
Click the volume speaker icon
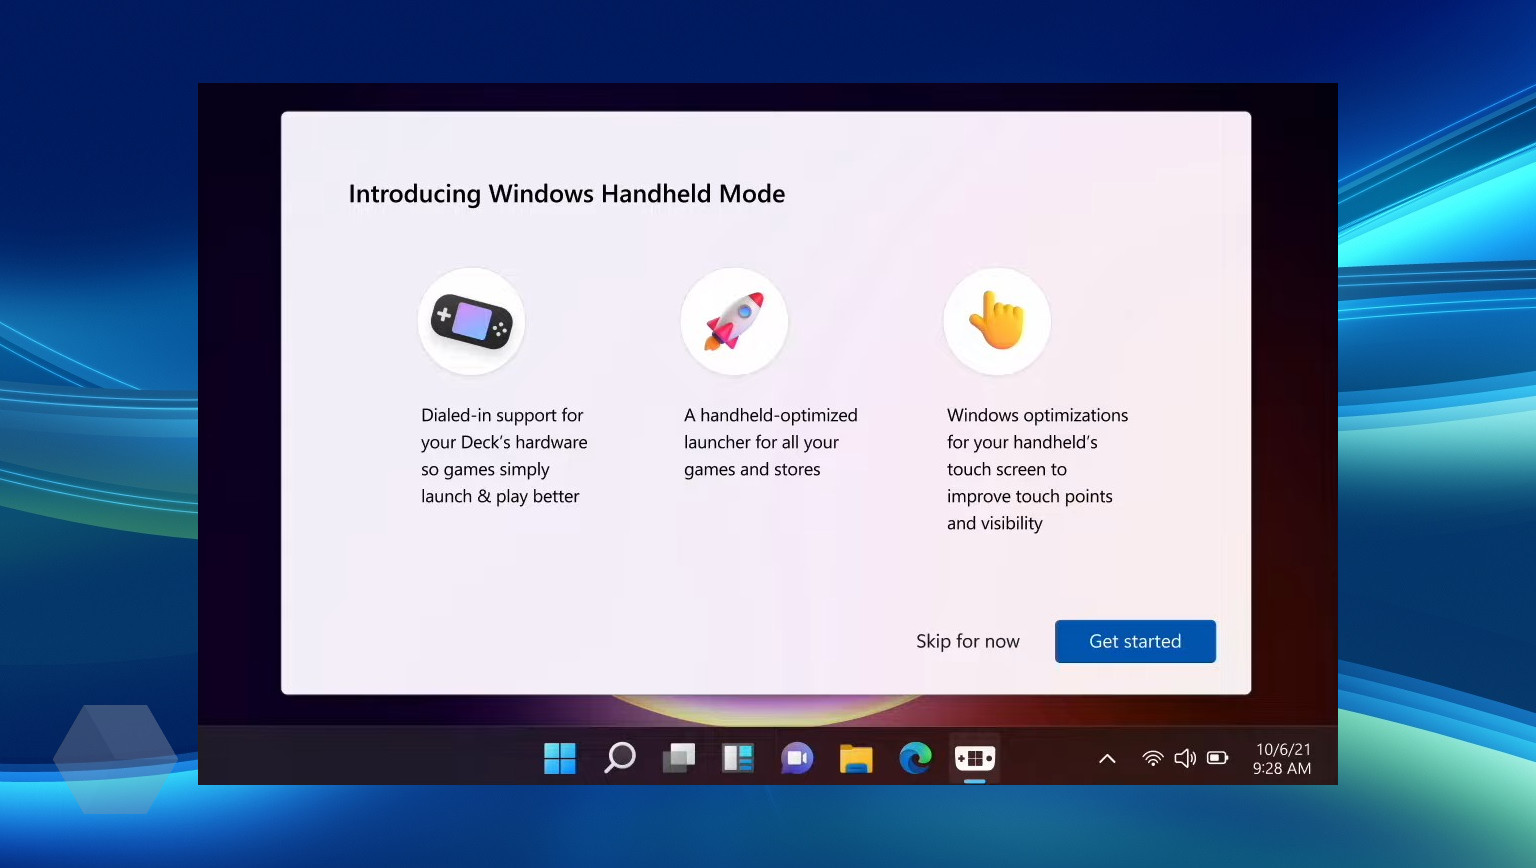1185,758
